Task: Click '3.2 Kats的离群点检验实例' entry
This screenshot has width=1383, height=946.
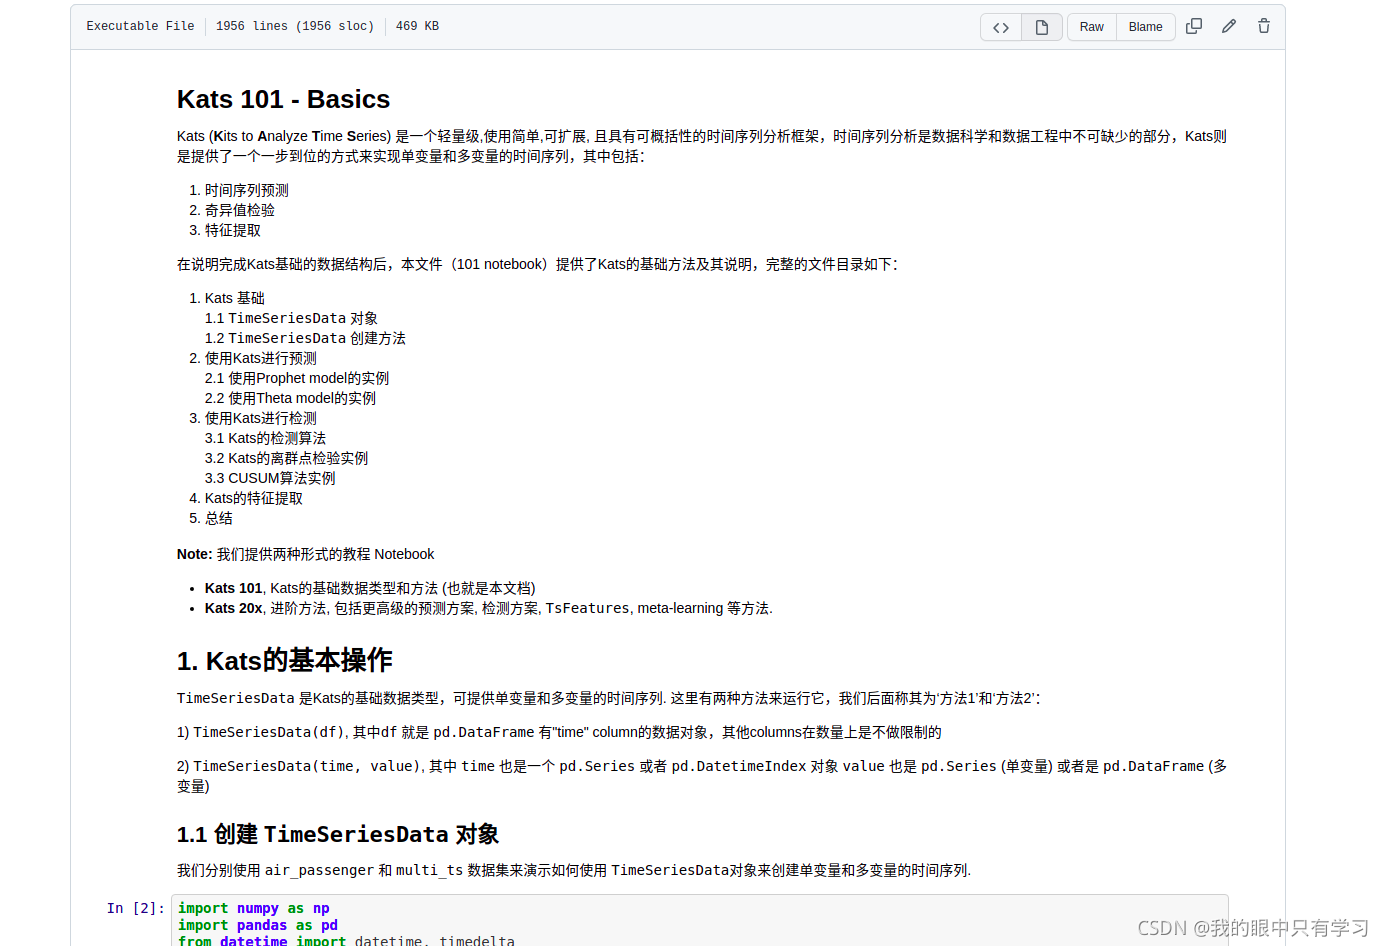Action: (286, 458)
